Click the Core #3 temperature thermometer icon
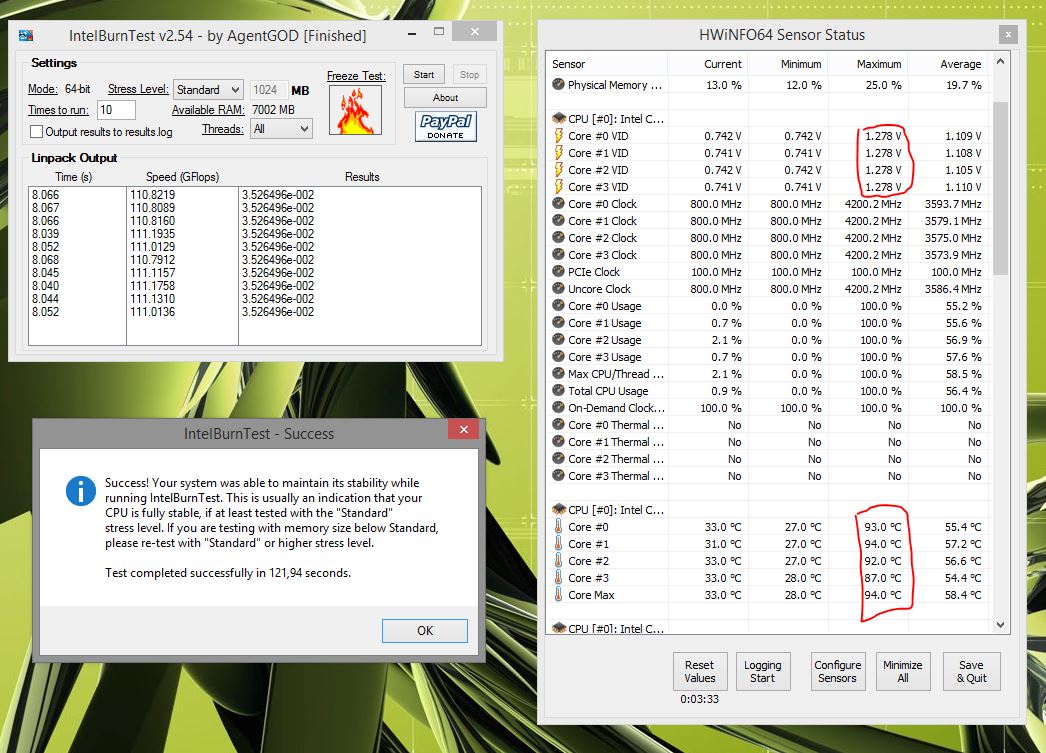The image size is (1046, 753). 558,578
